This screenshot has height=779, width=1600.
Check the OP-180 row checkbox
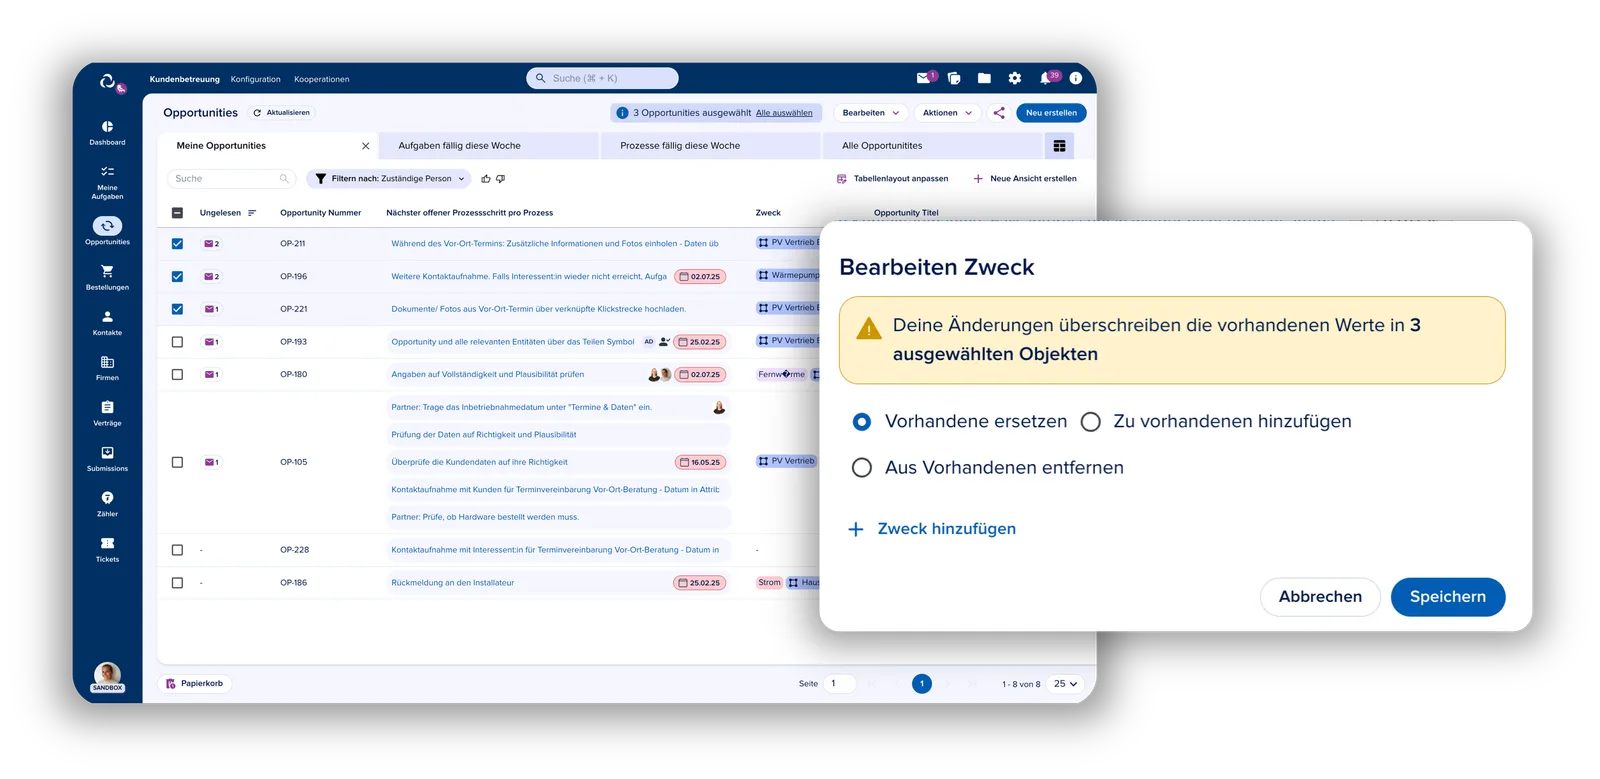[177, 375]
